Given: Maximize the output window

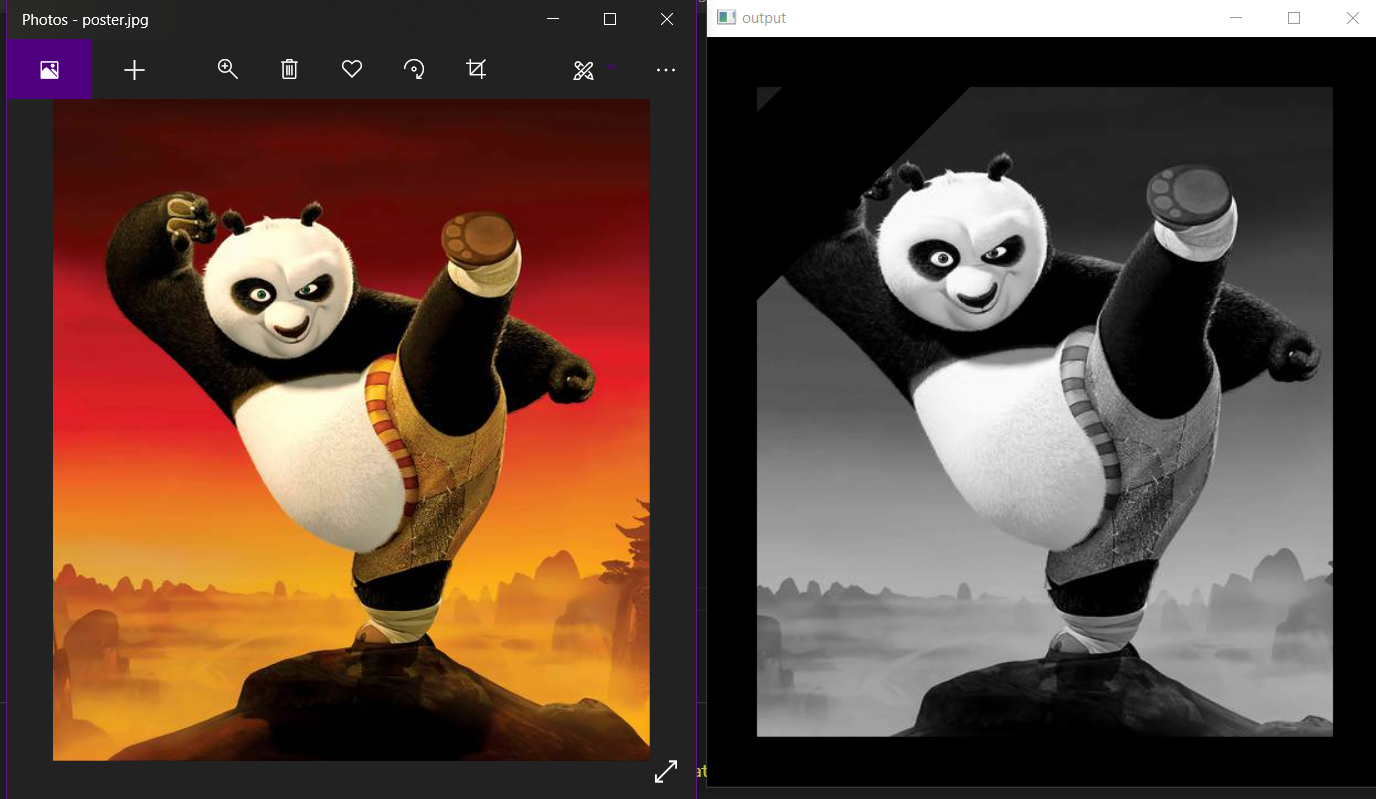Looking at the screenshot, I should [x=1294, y=18].
